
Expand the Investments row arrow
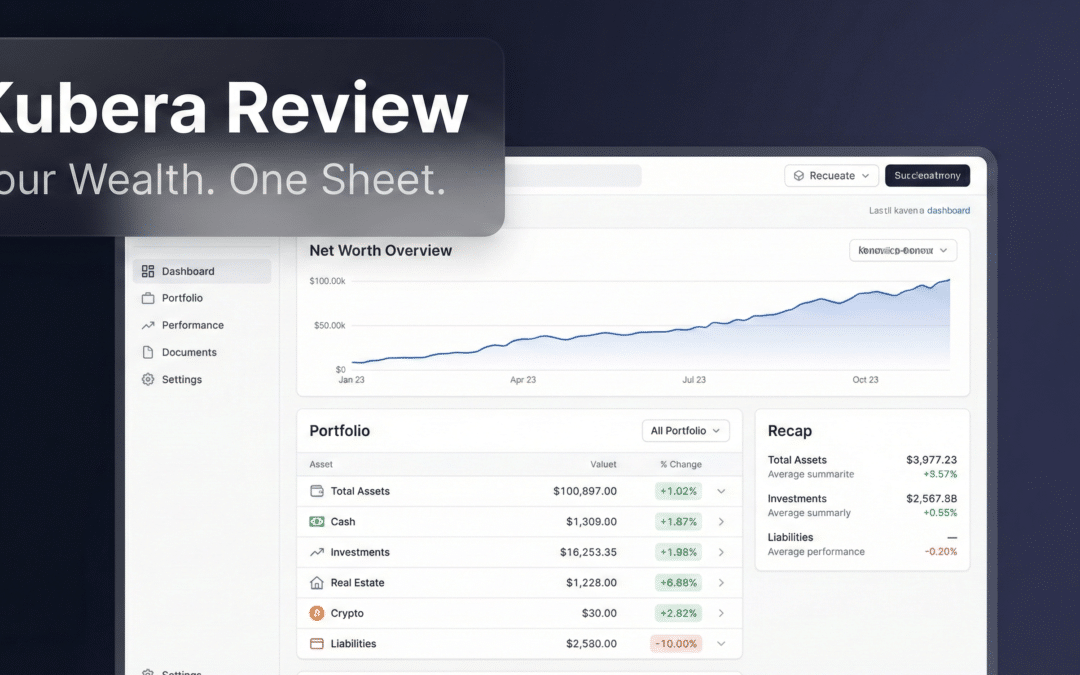[x=721, y=552]
